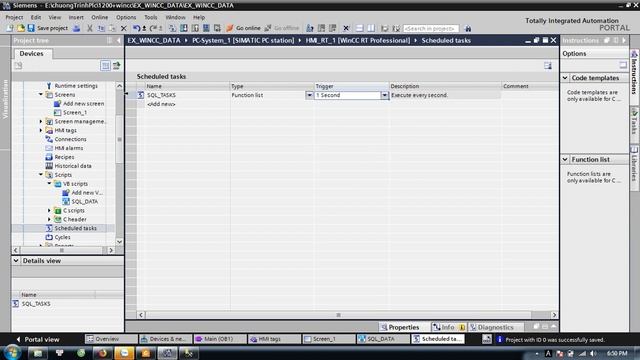Expand the Screen management node

(41, 121)
